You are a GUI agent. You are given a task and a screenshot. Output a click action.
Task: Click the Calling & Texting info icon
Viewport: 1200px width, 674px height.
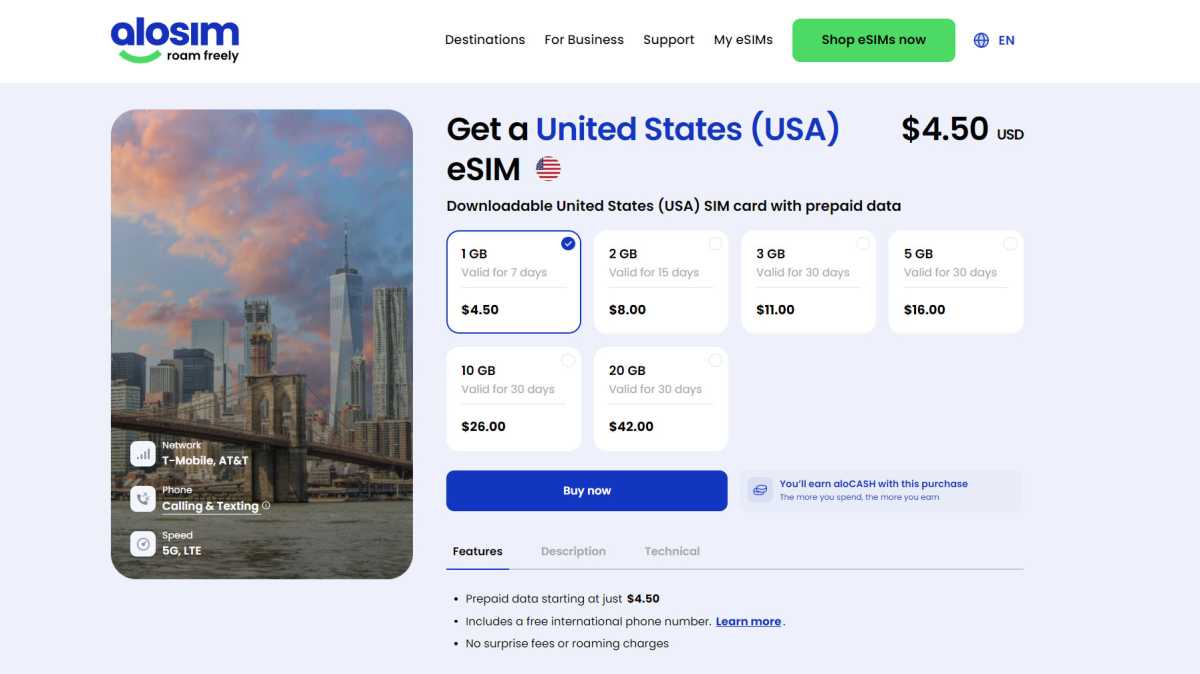point(266,506)
